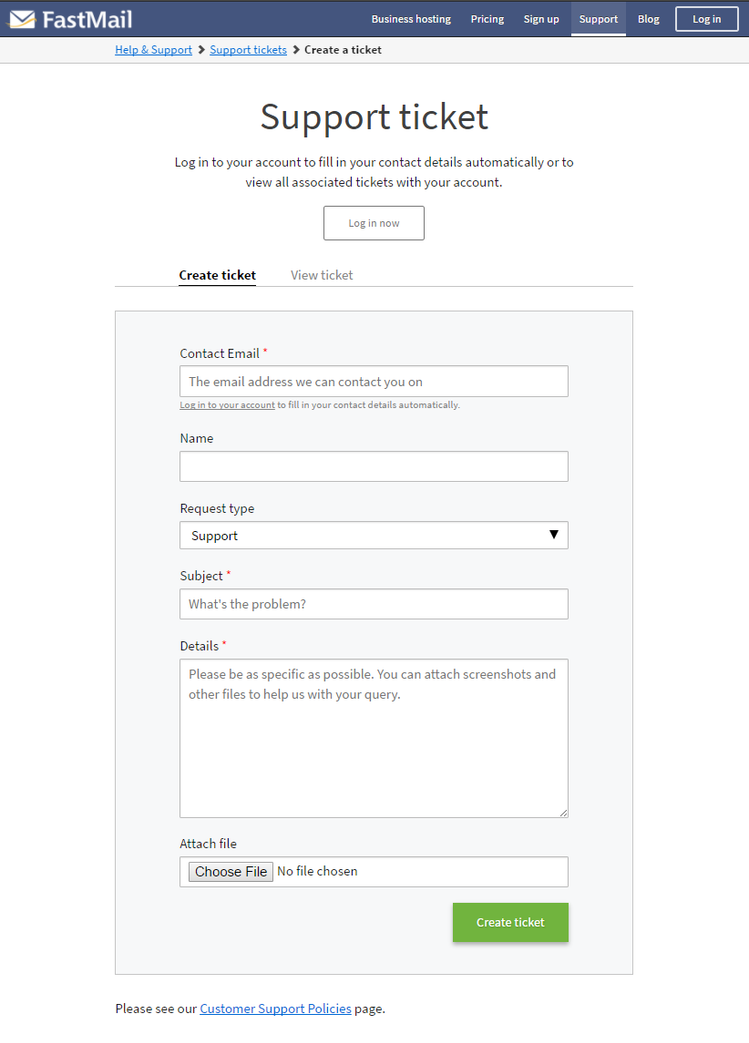Open Business hosting in the navigation bar
This screenshot has width=749, height=1043.
coord(411,19)
